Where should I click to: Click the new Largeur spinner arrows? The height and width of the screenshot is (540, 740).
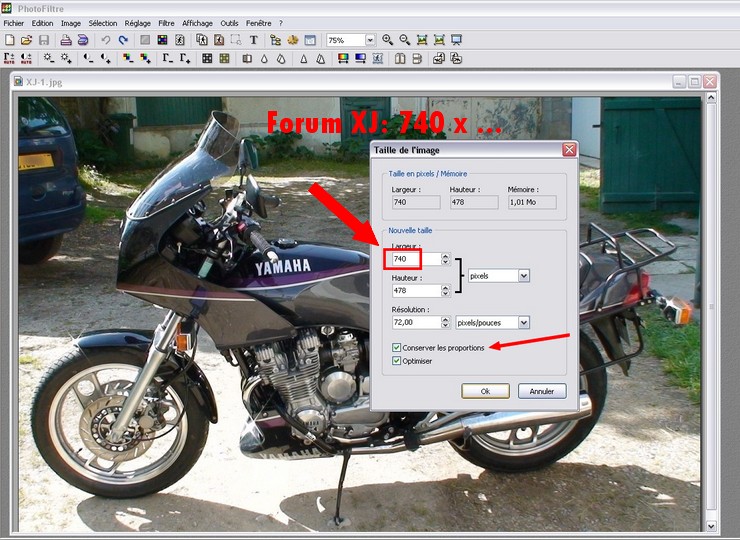[x=446, y=259]
